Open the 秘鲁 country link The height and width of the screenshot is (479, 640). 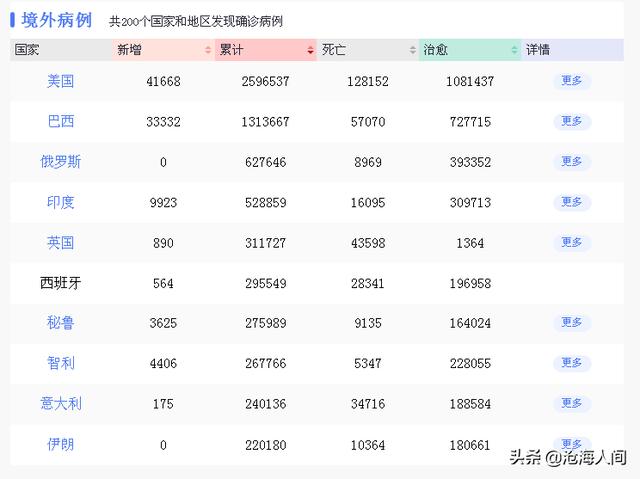[x=60, y=323]
